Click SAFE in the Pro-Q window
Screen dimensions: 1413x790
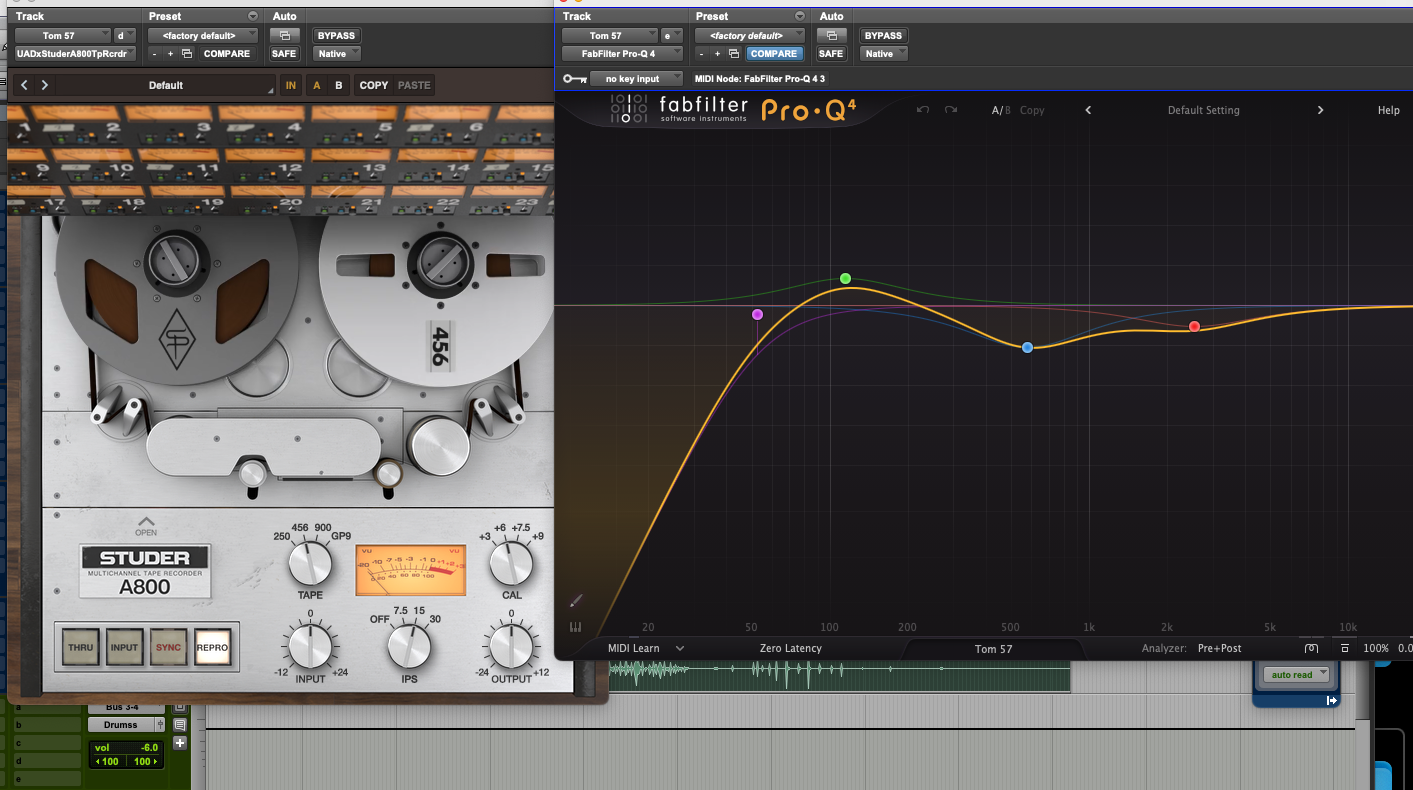[831, 54]
